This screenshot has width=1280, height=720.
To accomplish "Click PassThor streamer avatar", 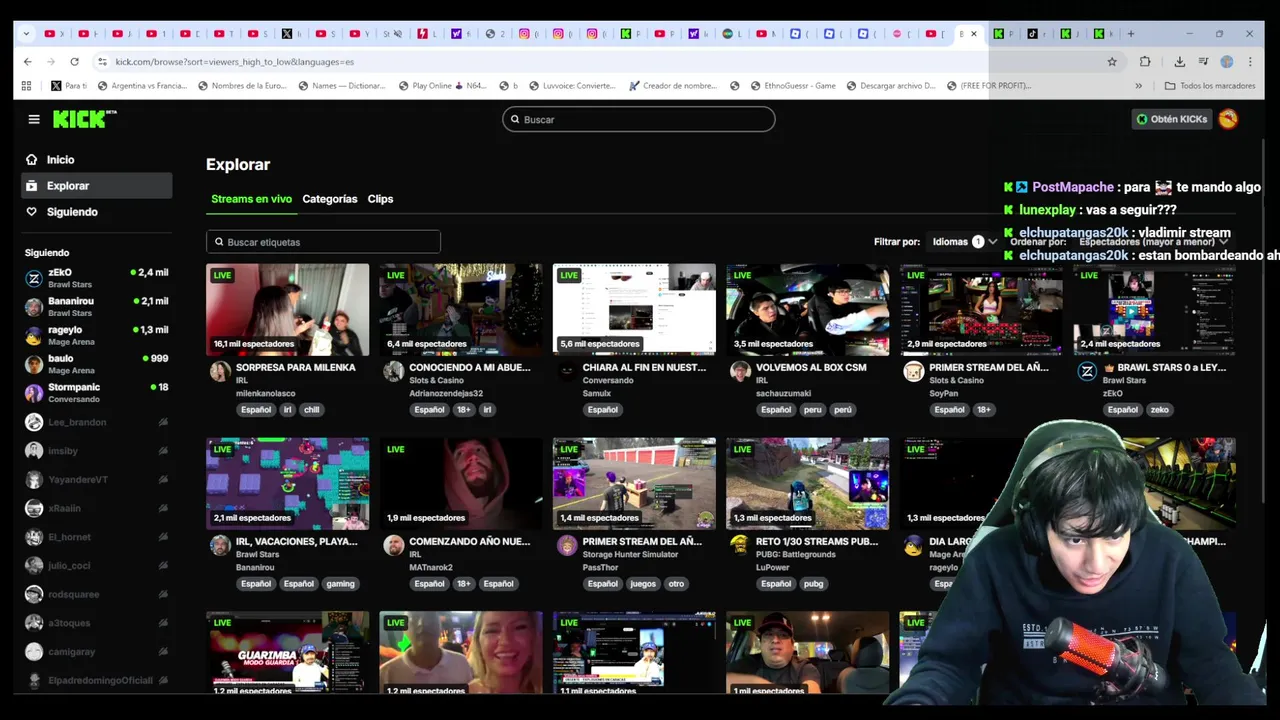I will pos(567,546).
